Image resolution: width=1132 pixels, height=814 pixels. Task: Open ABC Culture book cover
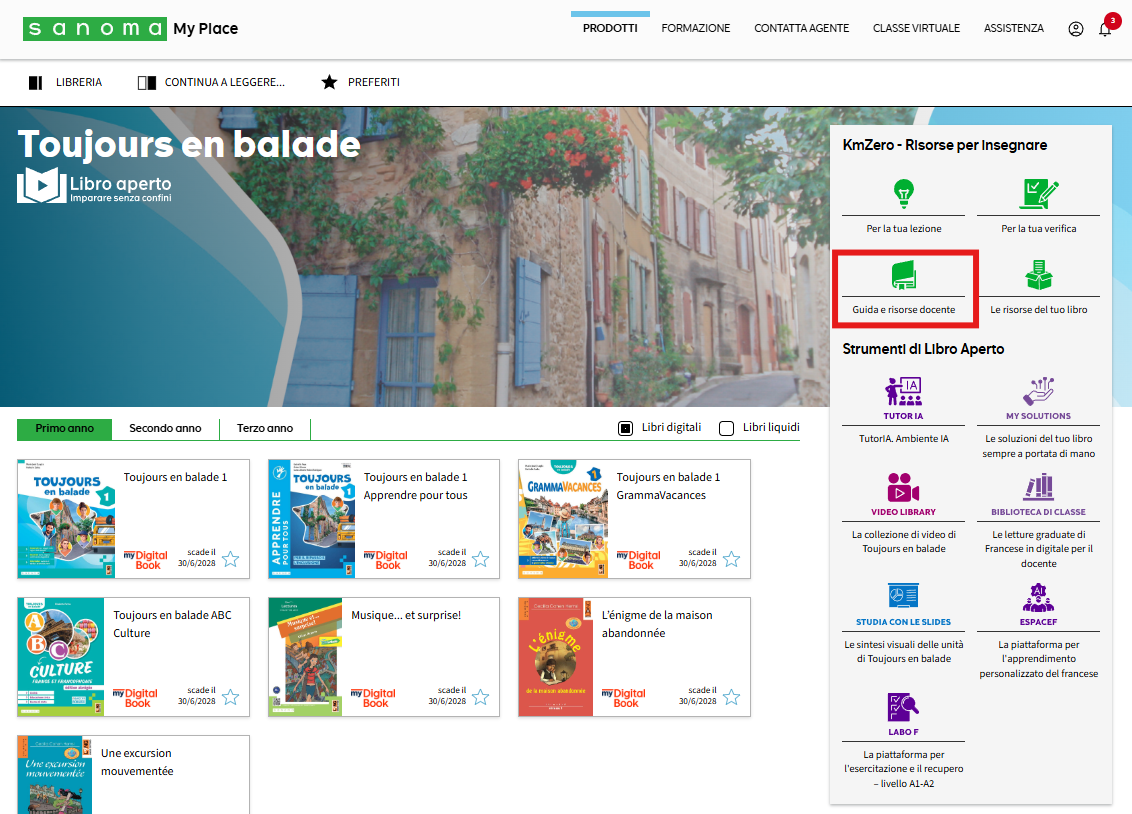(61, 657)
